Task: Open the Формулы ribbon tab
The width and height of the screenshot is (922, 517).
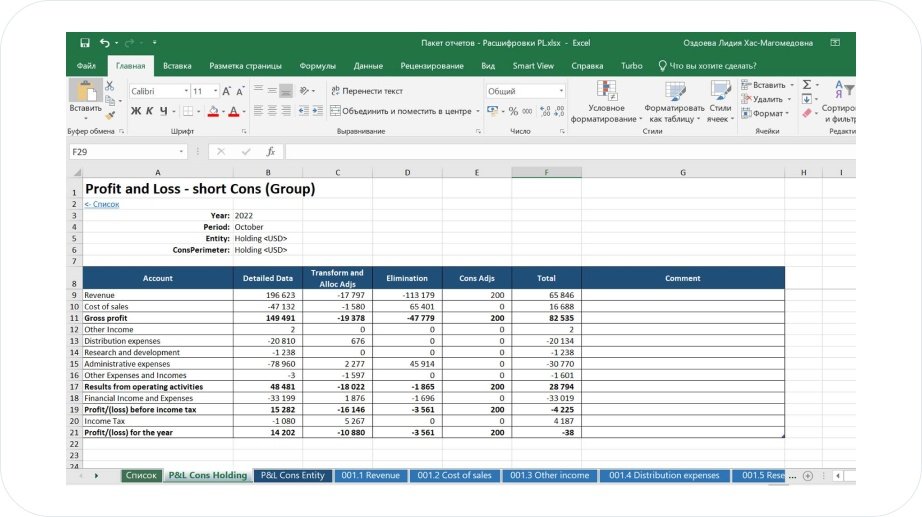Action: point(317,66)
